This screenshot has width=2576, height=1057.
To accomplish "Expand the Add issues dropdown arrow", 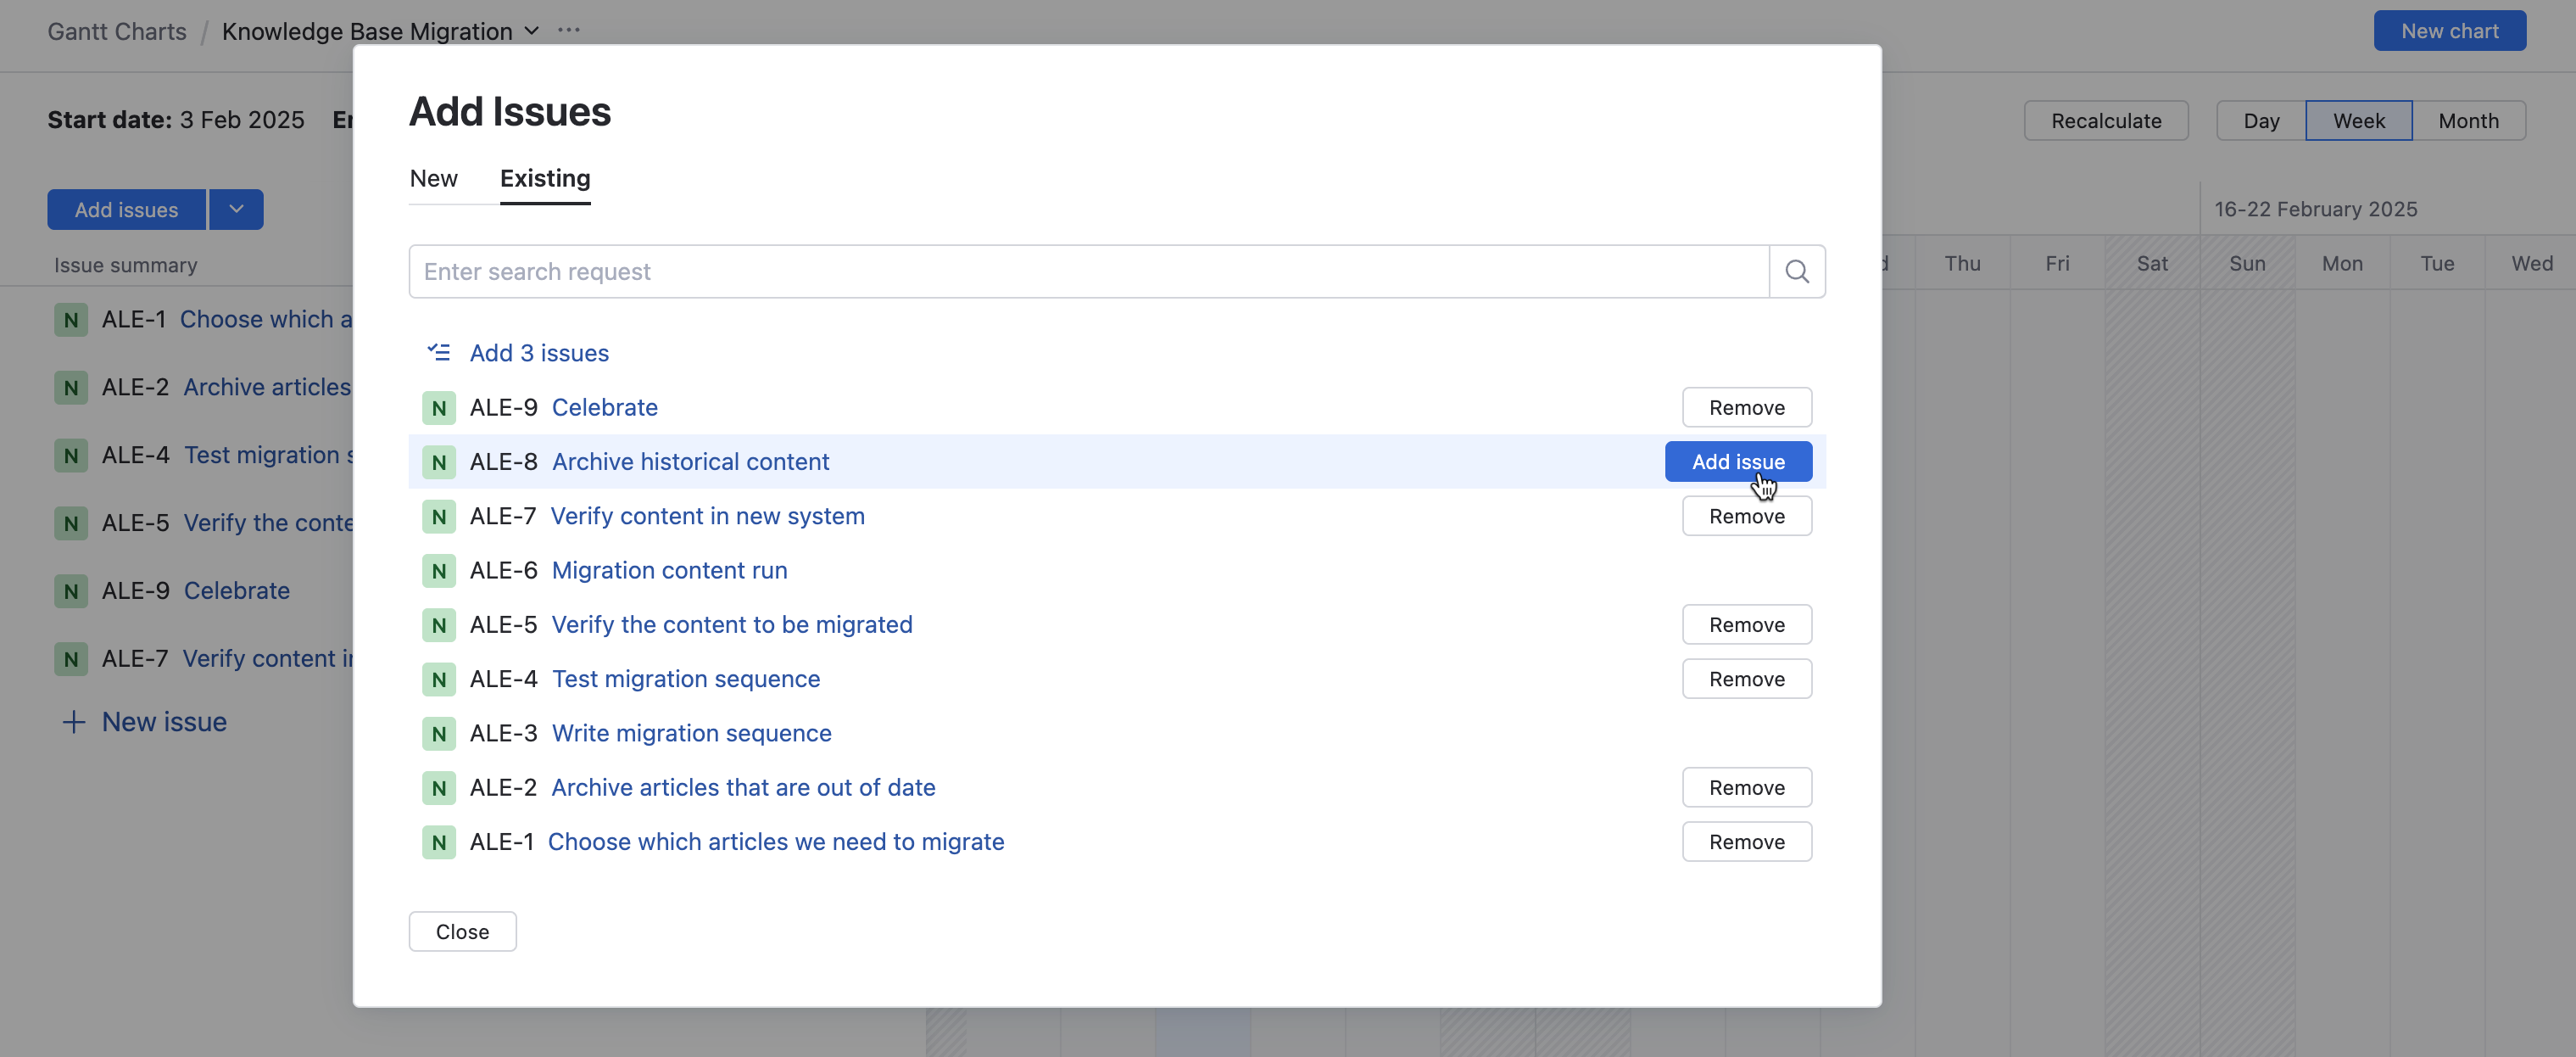I will click(x=236, y=209).
